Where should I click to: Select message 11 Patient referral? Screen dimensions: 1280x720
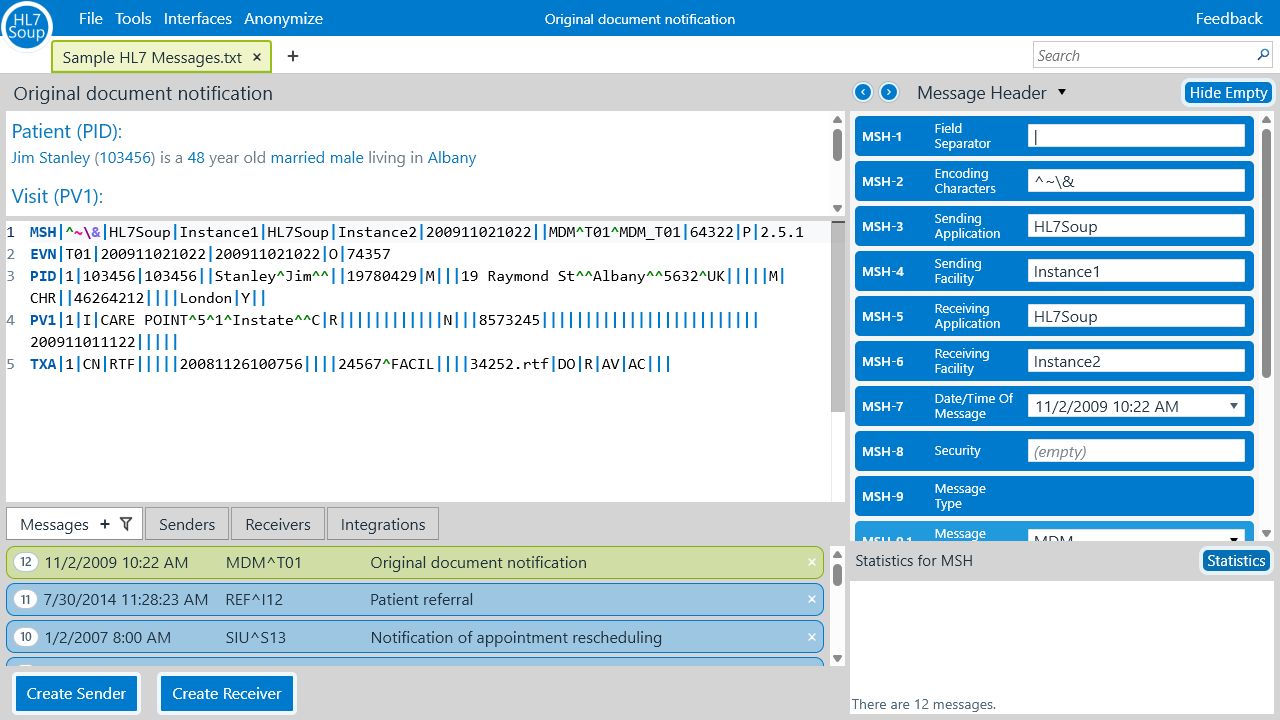tap(415, 600)
